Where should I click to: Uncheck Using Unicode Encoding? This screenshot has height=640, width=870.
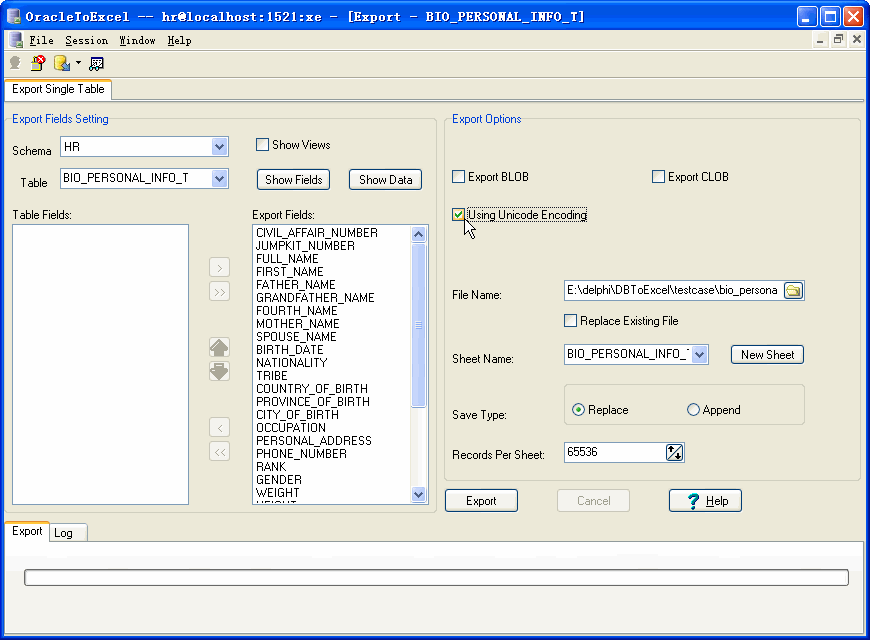pyautogui.click(x=458, y=214)
